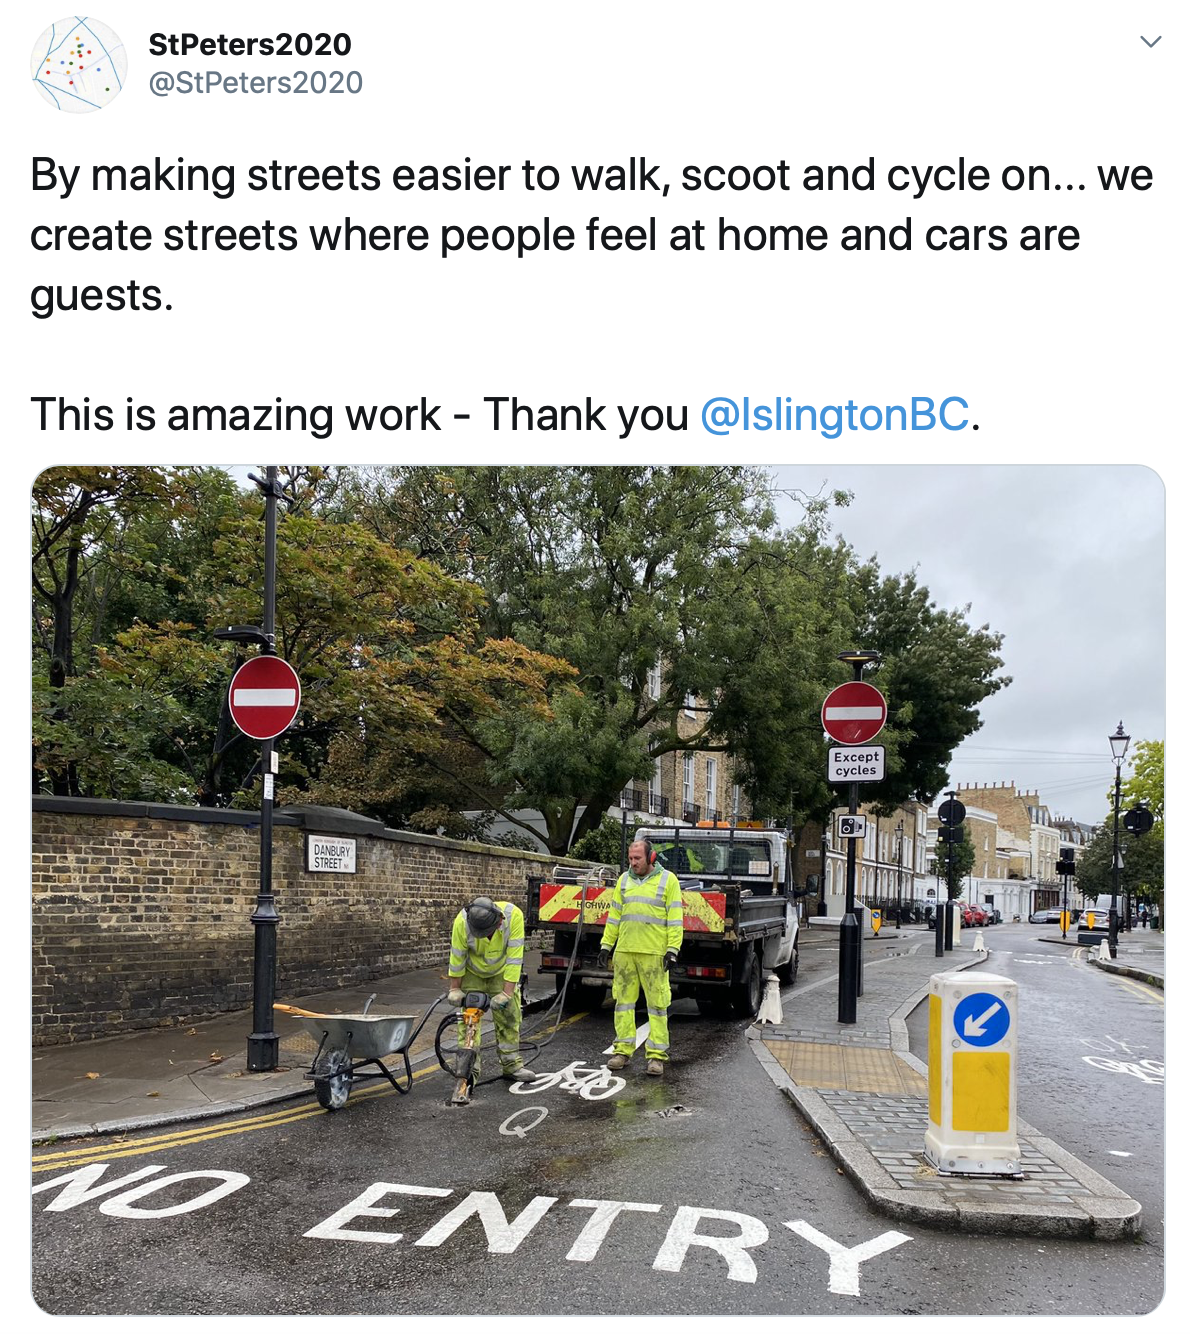1190x1334 pixels.
Task: Open the @StPeters2020 handle link
Action: (256, 82)
